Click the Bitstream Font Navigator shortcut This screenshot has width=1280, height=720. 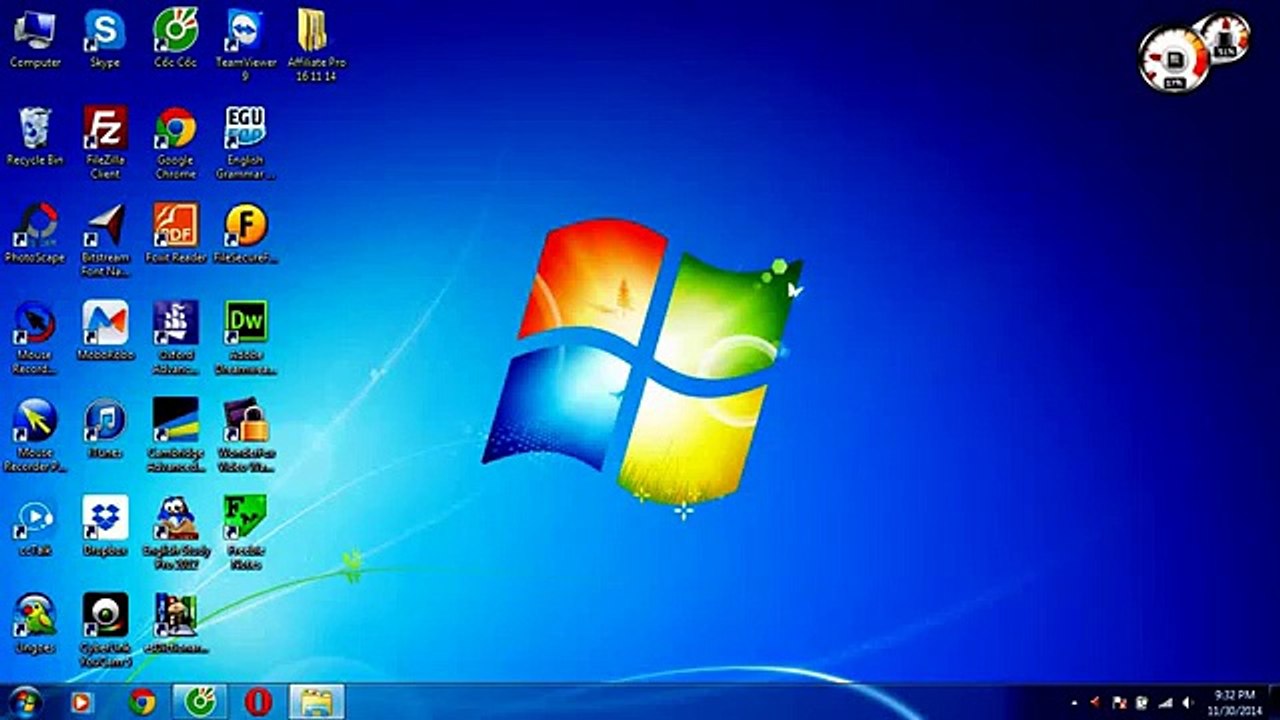(105, 240)
